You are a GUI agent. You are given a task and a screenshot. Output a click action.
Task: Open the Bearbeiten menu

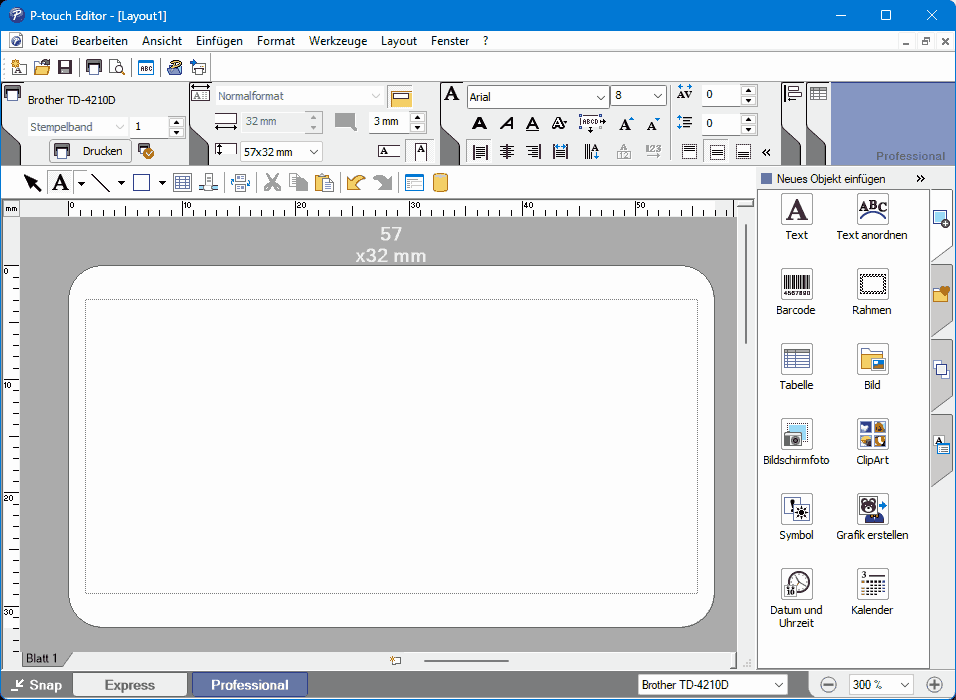(100, 41)
